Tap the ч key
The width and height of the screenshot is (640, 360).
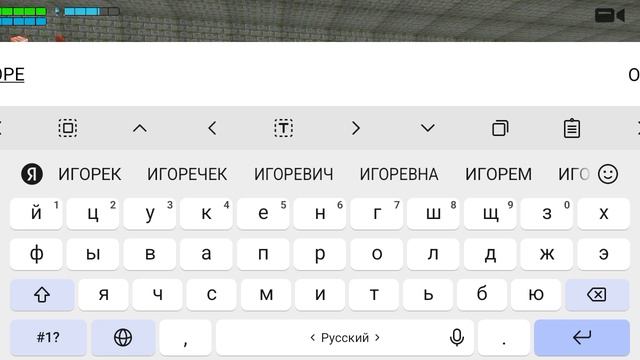[158, 294]
